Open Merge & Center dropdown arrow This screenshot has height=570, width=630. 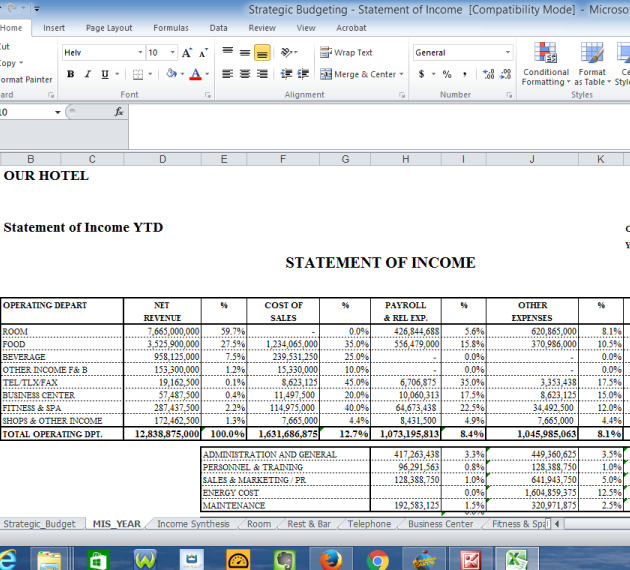(x=401, y=74)
